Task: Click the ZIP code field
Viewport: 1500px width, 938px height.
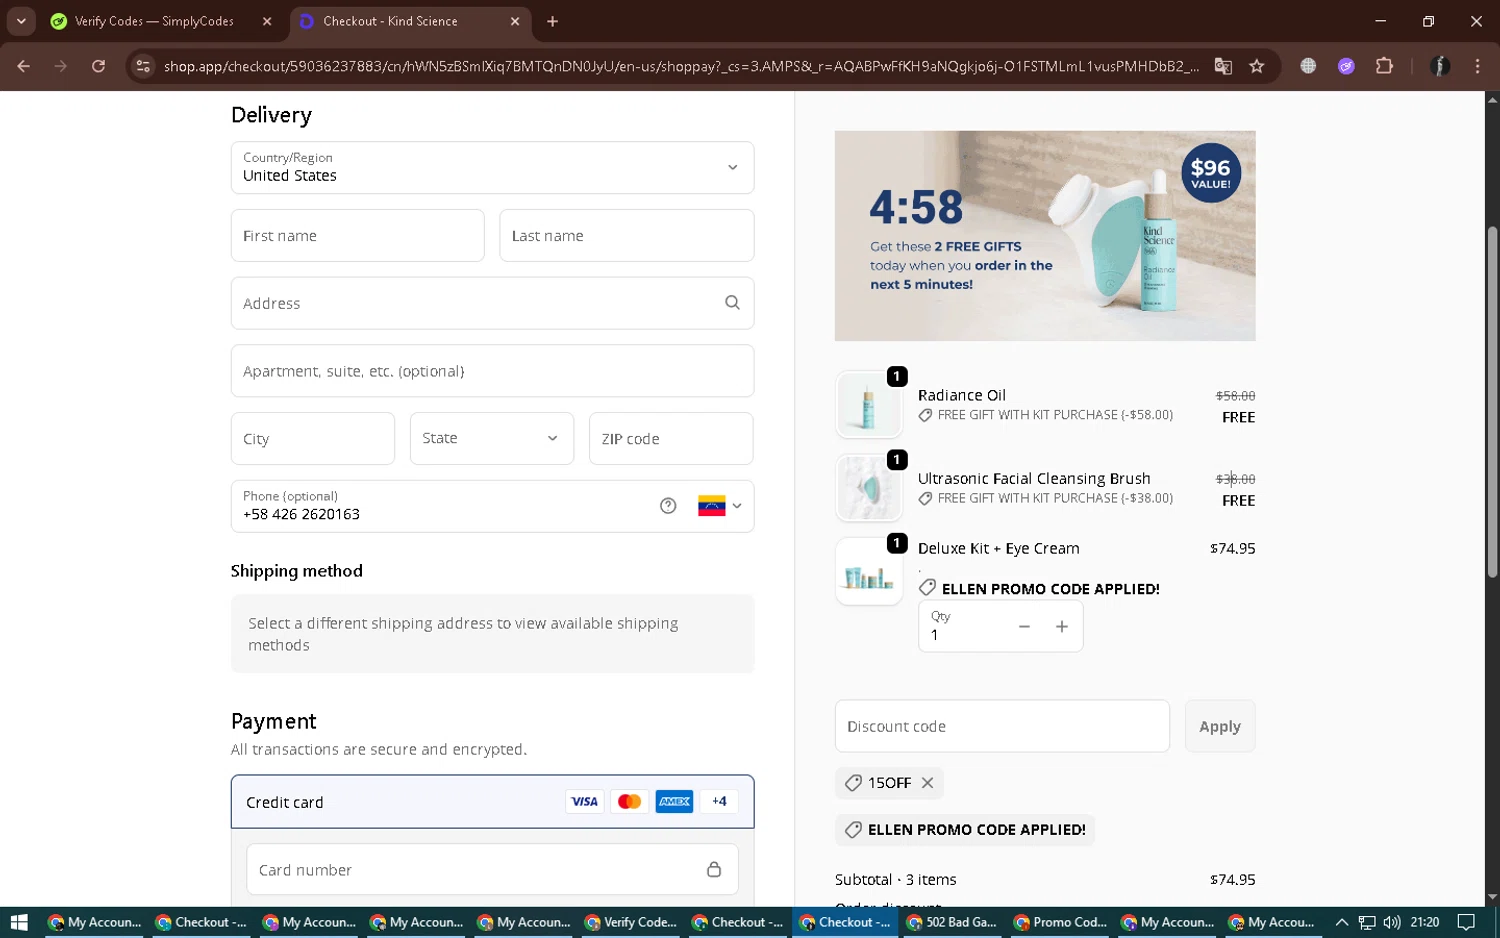Action: pyautogui.click(x=671, y=438)
